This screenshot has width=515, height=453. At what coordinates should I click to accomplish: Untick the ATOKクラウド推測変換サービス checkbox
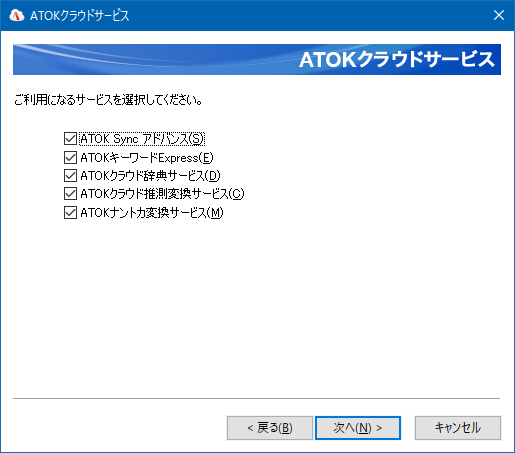click(70, 193)
